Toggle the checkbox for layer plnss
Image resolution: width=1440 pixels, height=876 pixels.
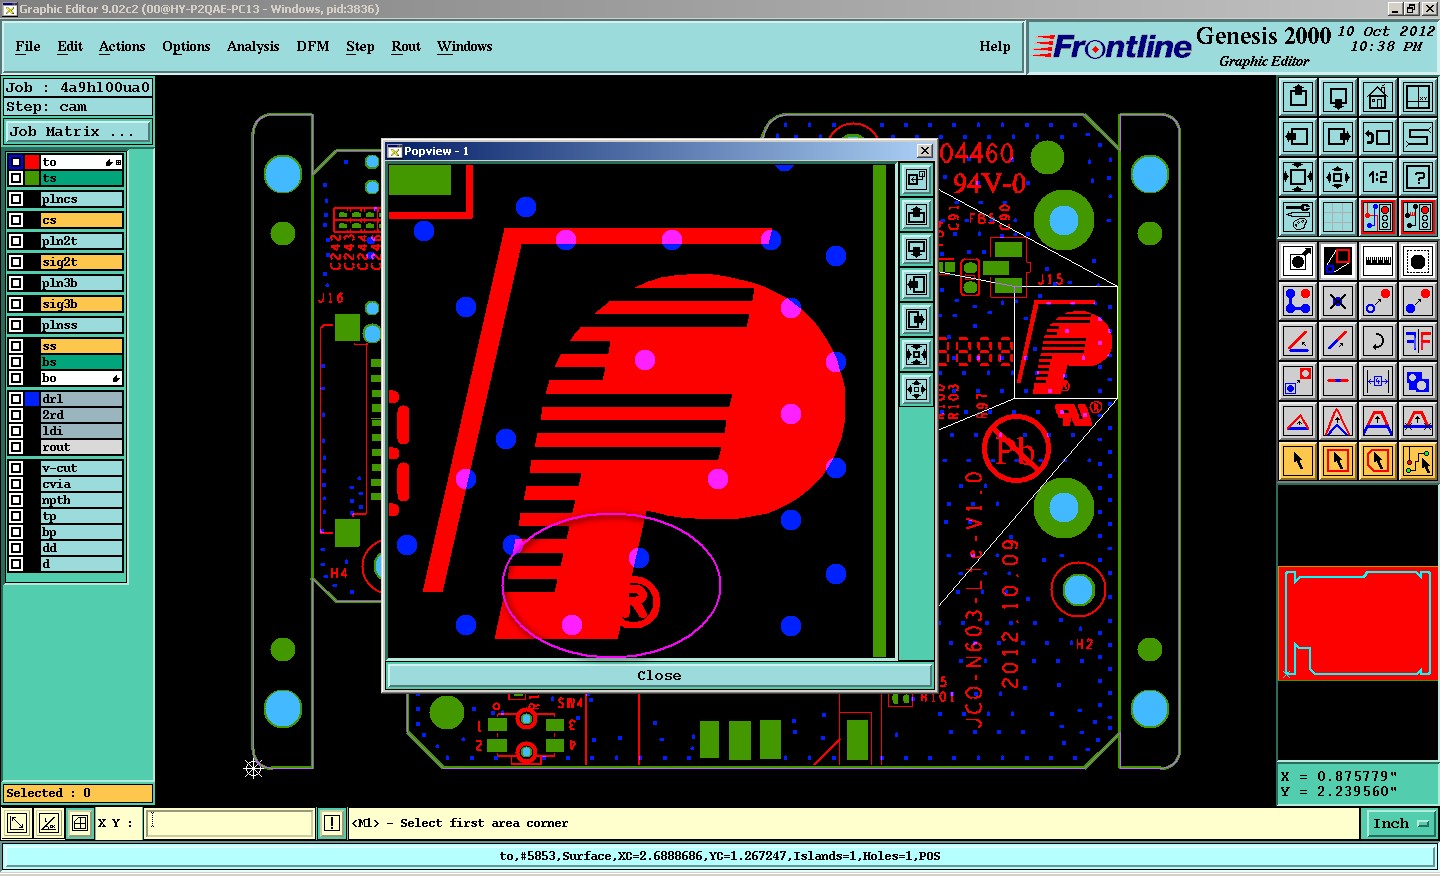click(x=16, y=325)
